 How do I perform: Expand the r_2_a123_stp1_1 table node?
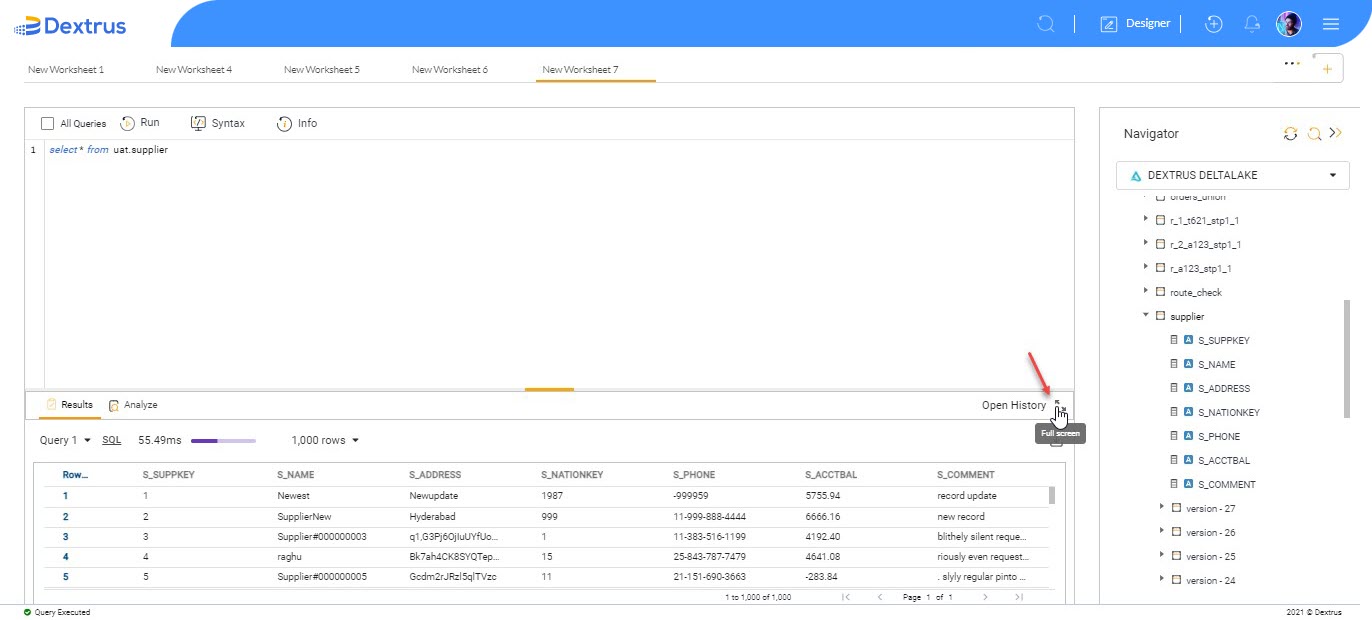[1146, 244]
